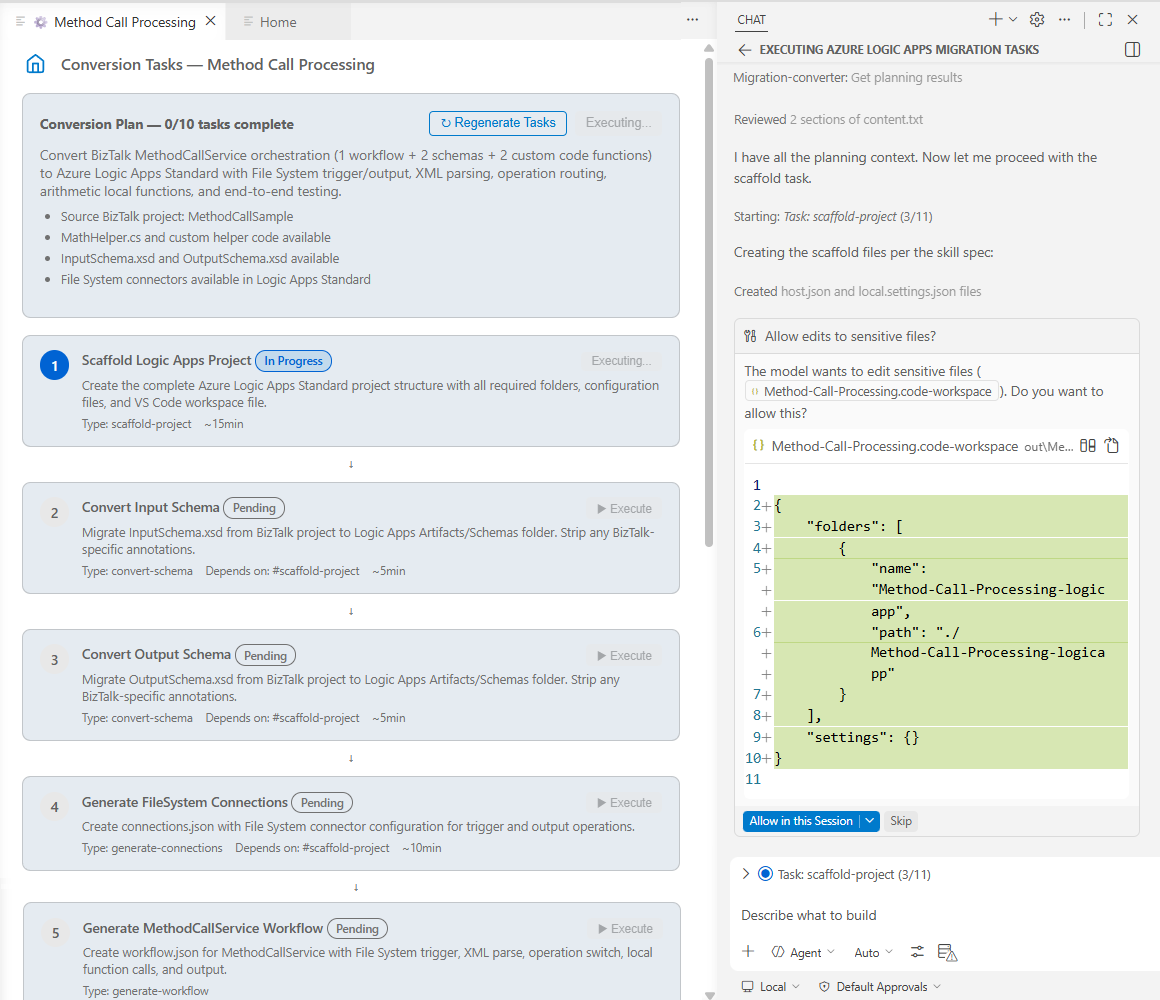Close the Method Call Processing tab
The image size is (1160, 1000).
211,21
